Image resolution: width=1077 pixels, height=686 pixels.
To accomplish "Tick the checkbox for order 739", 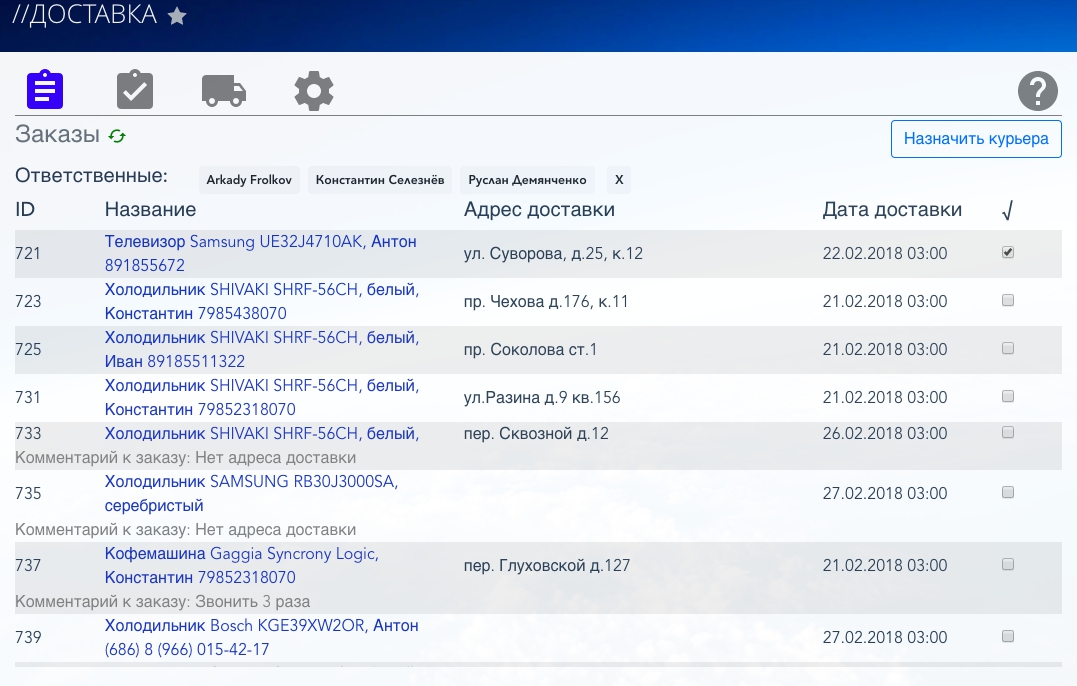I will pos(1008,637).
